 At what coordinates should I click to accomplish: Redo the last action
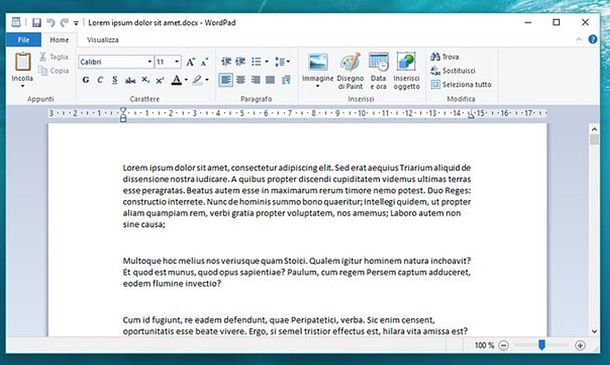point(64,23)
